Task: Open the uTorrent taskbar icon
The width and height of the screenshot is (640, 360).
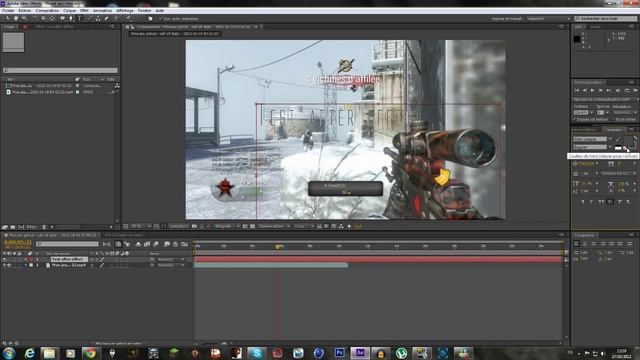Action: tap(401, 353)
